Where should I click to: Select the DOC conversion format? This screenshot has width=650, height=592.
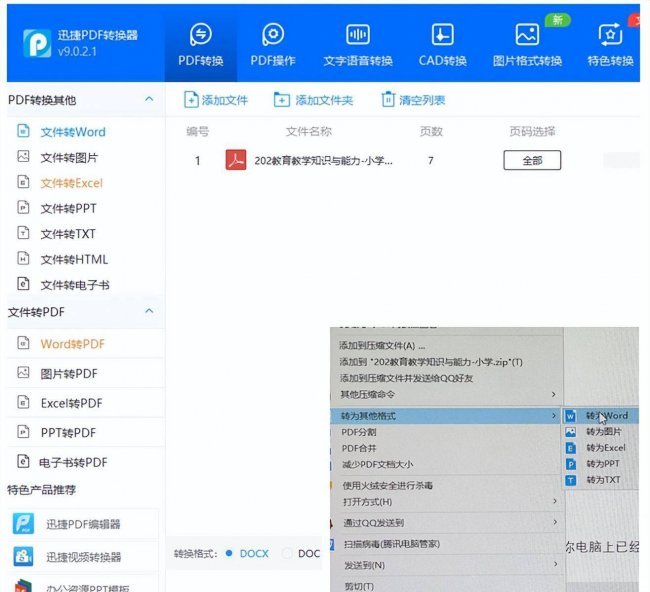coord(301,553)
